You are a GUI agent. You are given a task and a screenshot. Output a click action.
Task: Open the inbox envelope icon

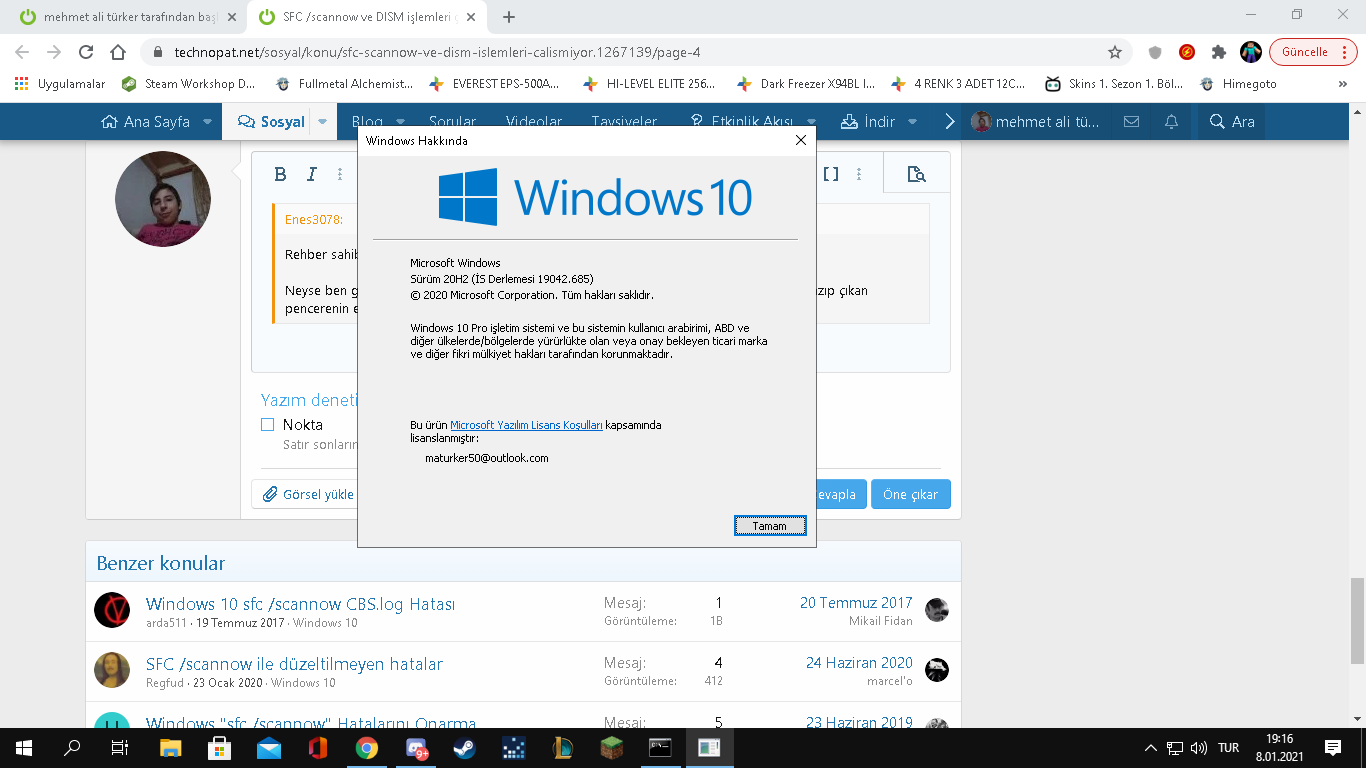(1131, 122)
